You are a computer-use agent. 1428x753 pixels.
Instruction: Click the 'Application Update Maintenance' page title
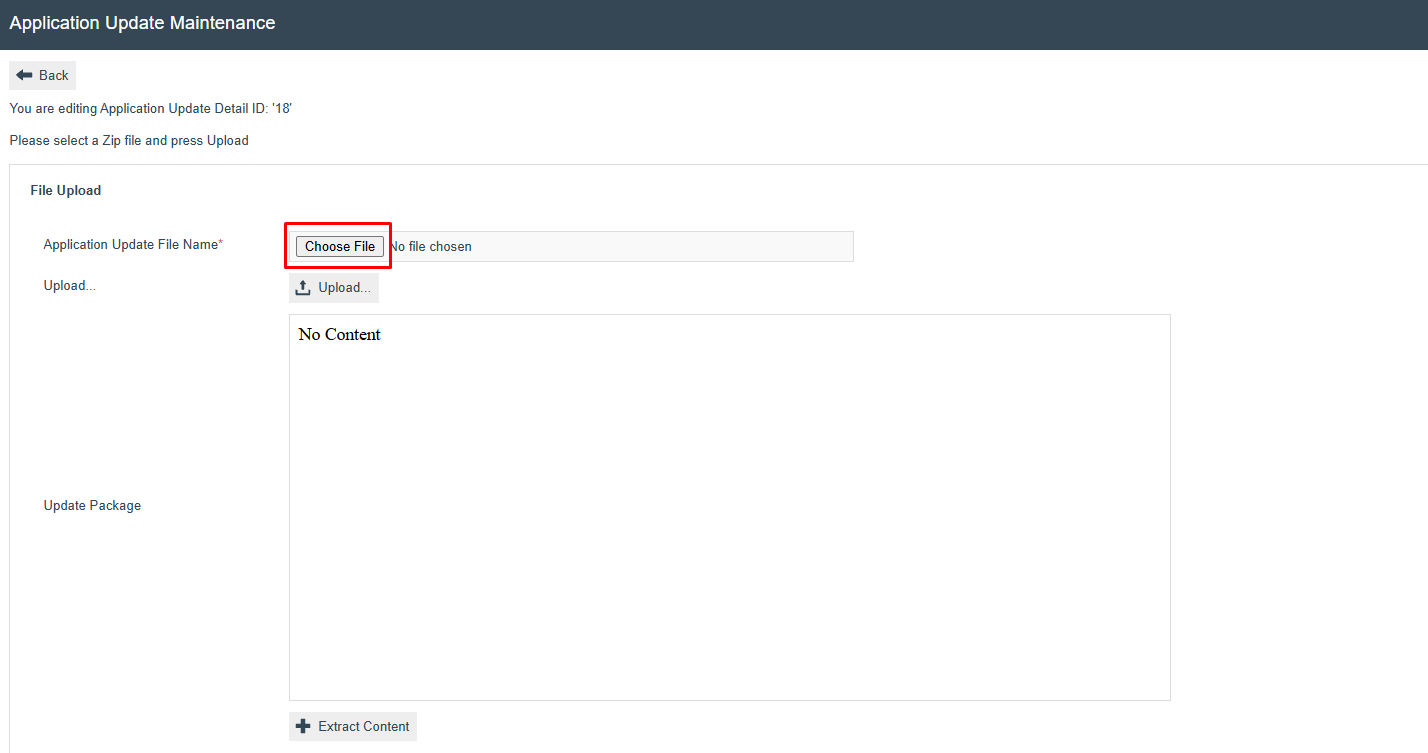142,23
